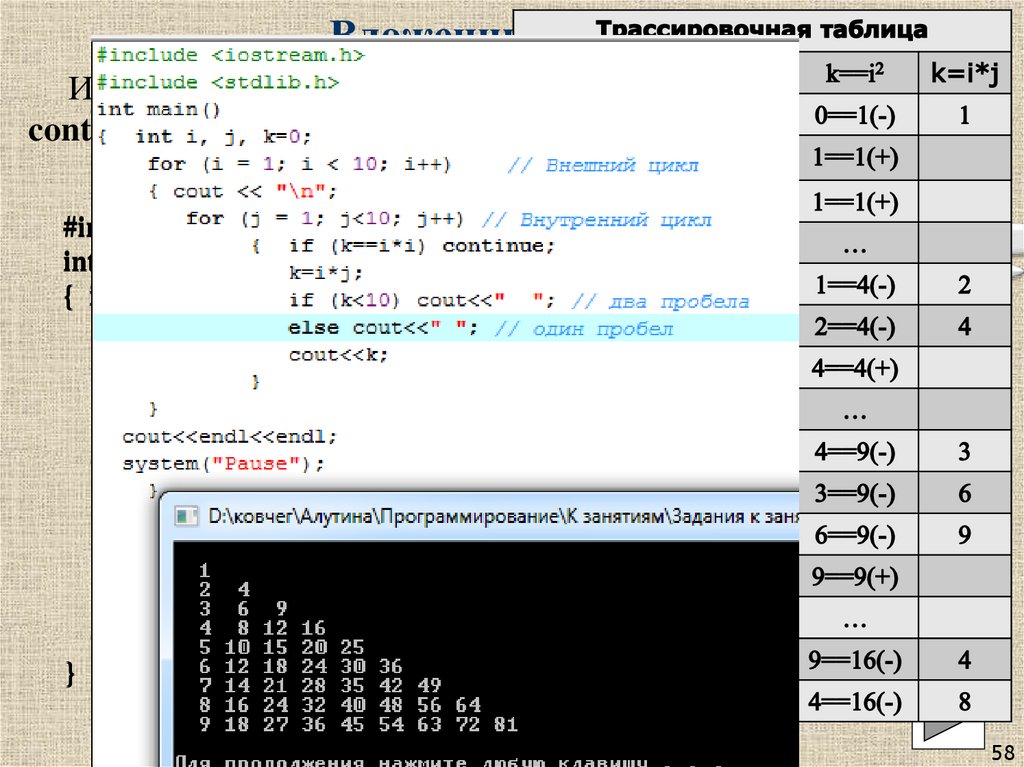Click the '#include <iostream.h>' code line
The image size is (1024, 767).
[230, 55]
